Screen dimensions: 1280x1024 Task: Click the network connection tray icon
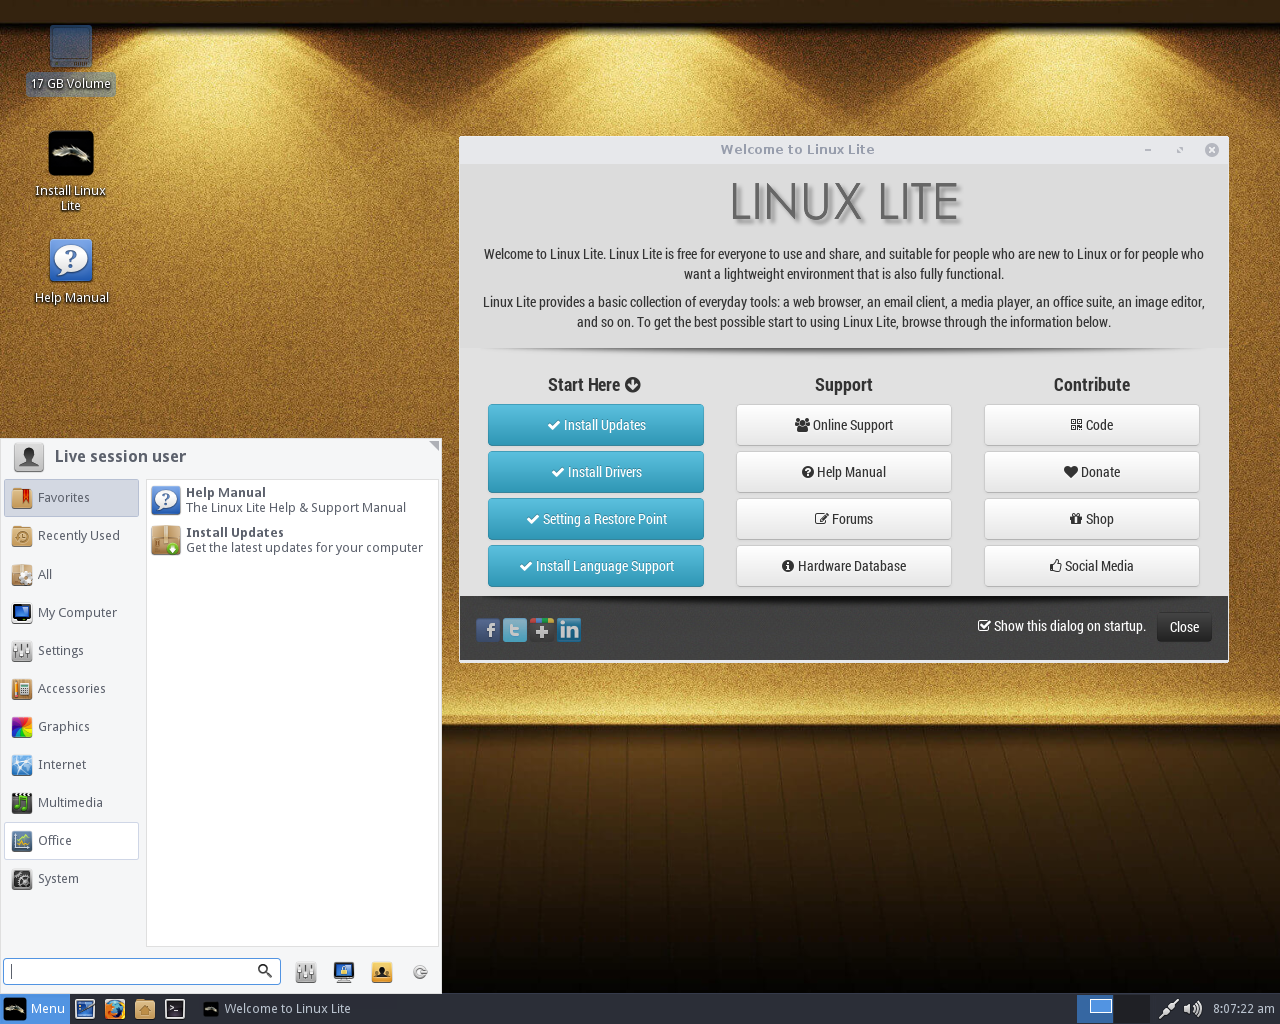[1168, 1009]
